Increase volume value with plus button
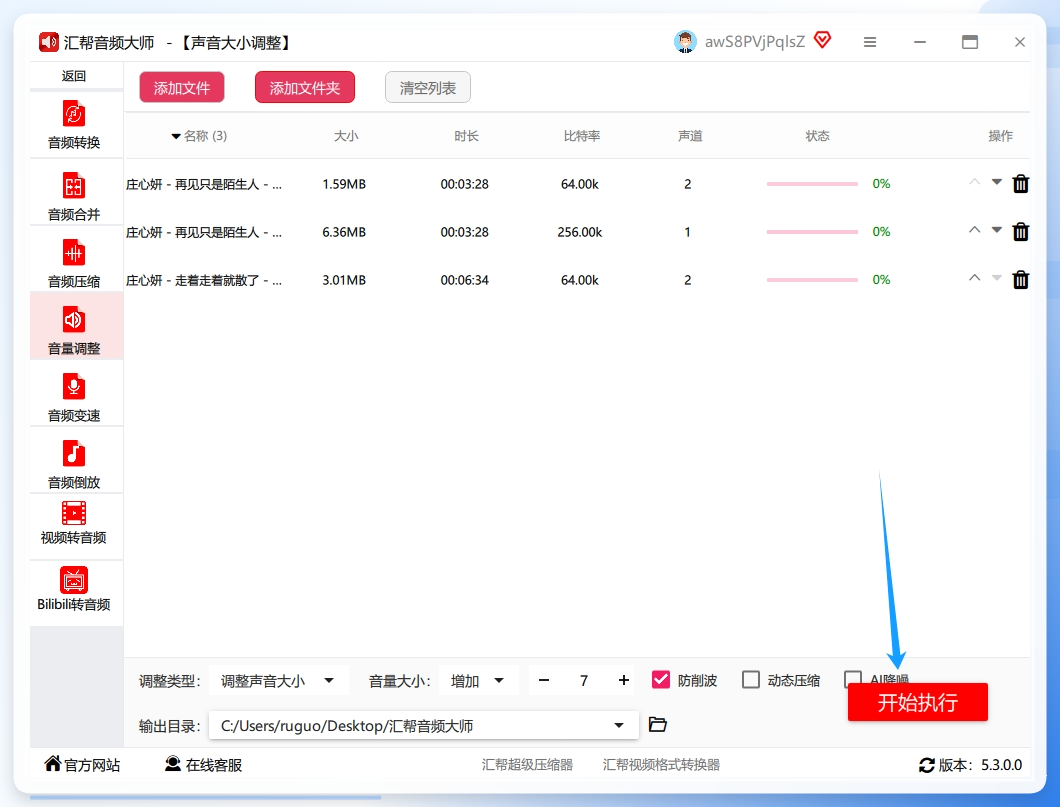This screenshot has height=807, width=1060. click(623, 681)
